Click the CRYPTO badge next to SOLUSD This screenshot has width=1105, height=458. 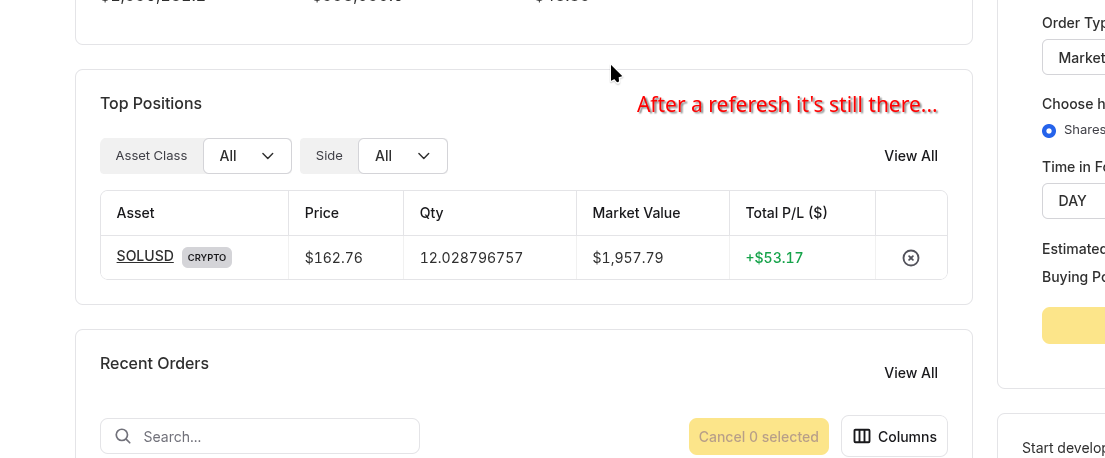pyautogui.click(x=207, y=257)
